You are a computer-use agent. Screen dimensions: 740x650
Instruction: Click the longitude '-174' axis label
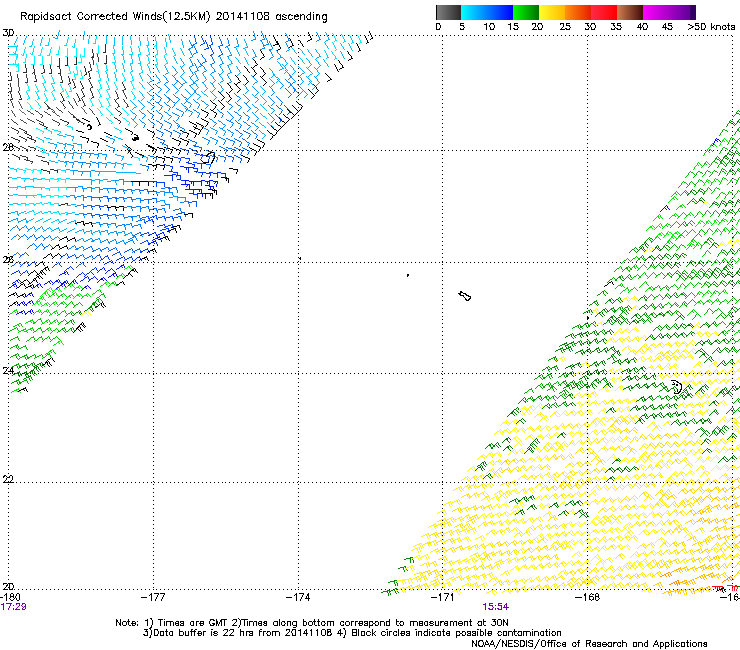pos(298,597)
